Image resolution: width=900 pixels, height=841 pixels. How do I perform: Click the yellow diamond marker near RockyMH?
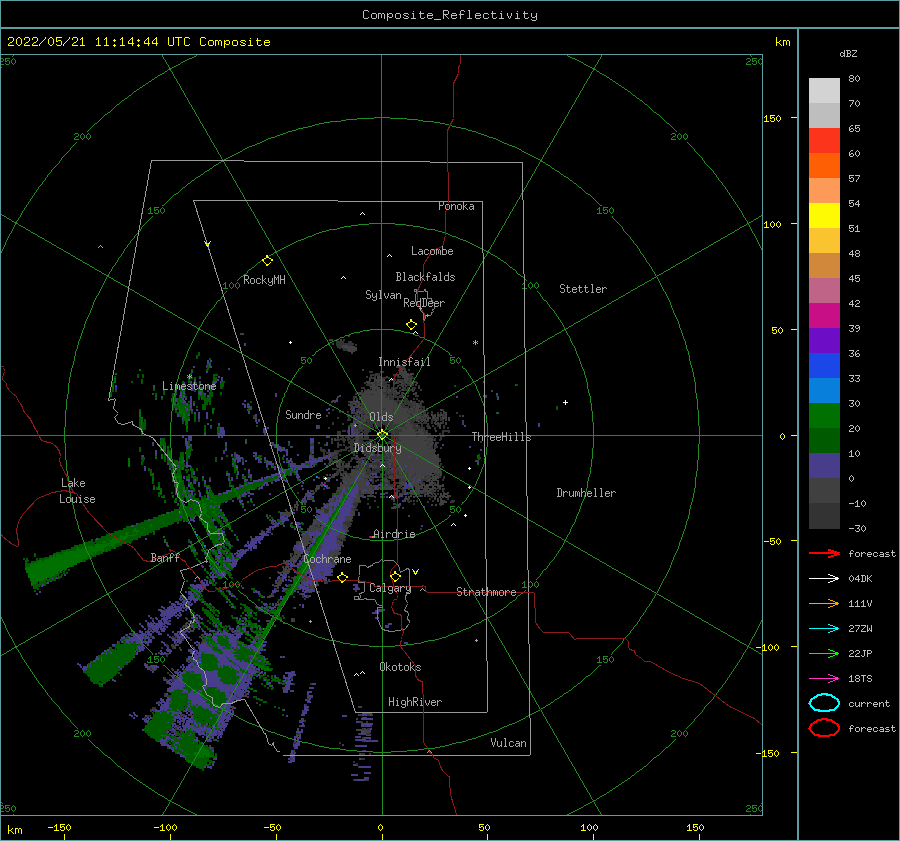click(267, 261)
